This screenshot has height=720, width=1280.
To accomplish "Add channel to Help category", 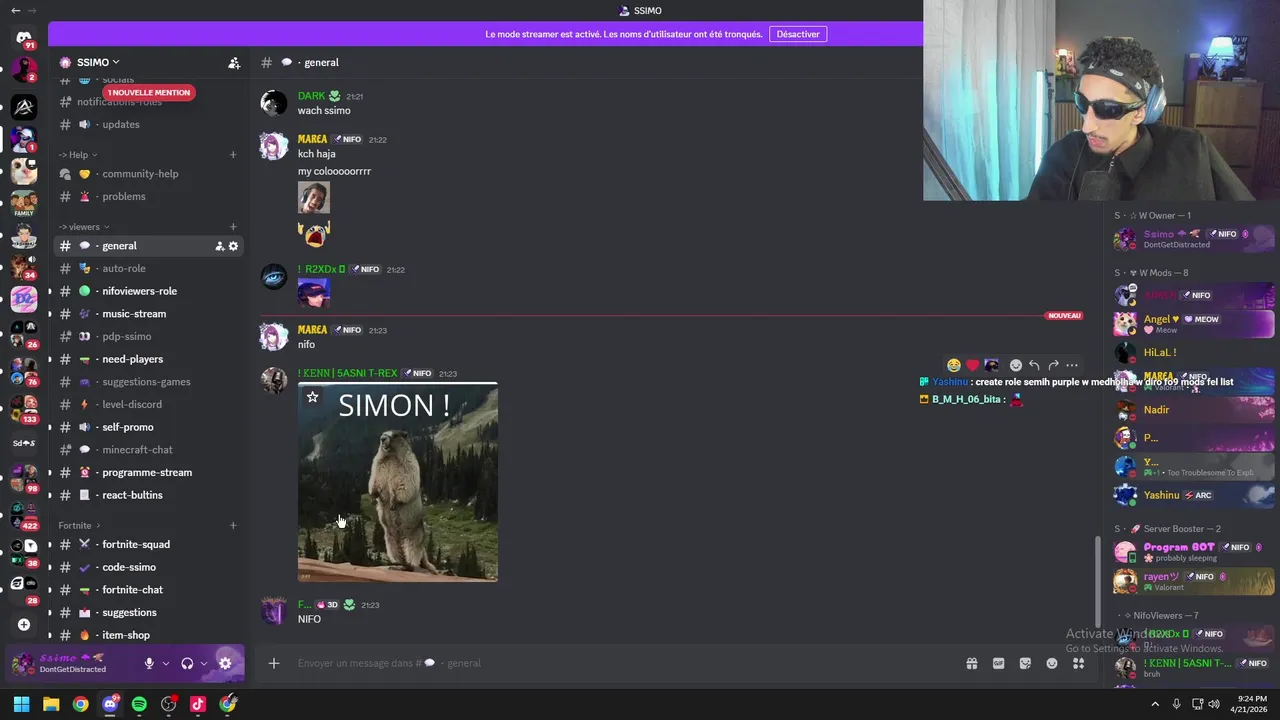I will click(233, 155).
